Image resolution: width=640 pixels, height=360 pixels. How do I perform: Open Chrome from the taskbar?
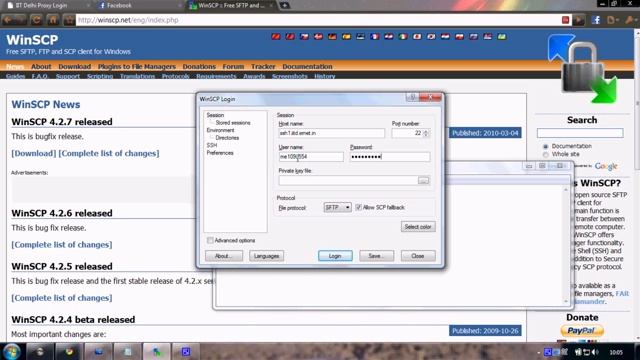(69, 351)
